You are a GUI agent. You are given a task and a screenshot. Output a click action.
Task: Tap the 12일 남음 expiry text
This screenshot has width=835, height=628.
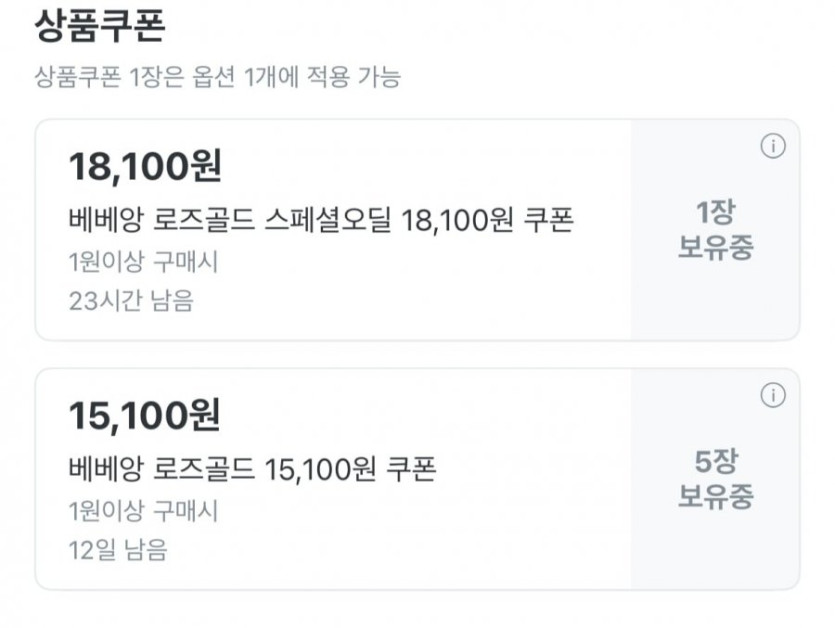pyautogui.click(x=118, y=549)
